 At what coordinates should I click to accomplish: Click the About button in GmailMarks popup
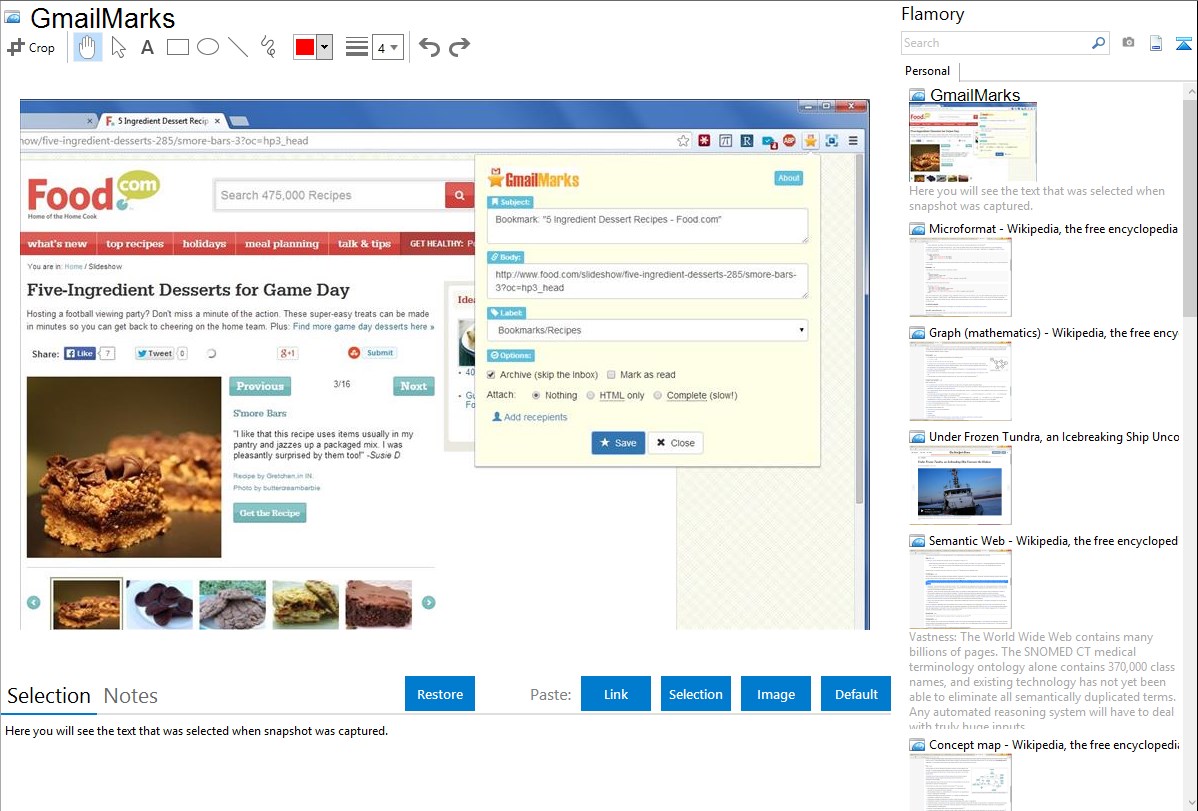[788, 178]
